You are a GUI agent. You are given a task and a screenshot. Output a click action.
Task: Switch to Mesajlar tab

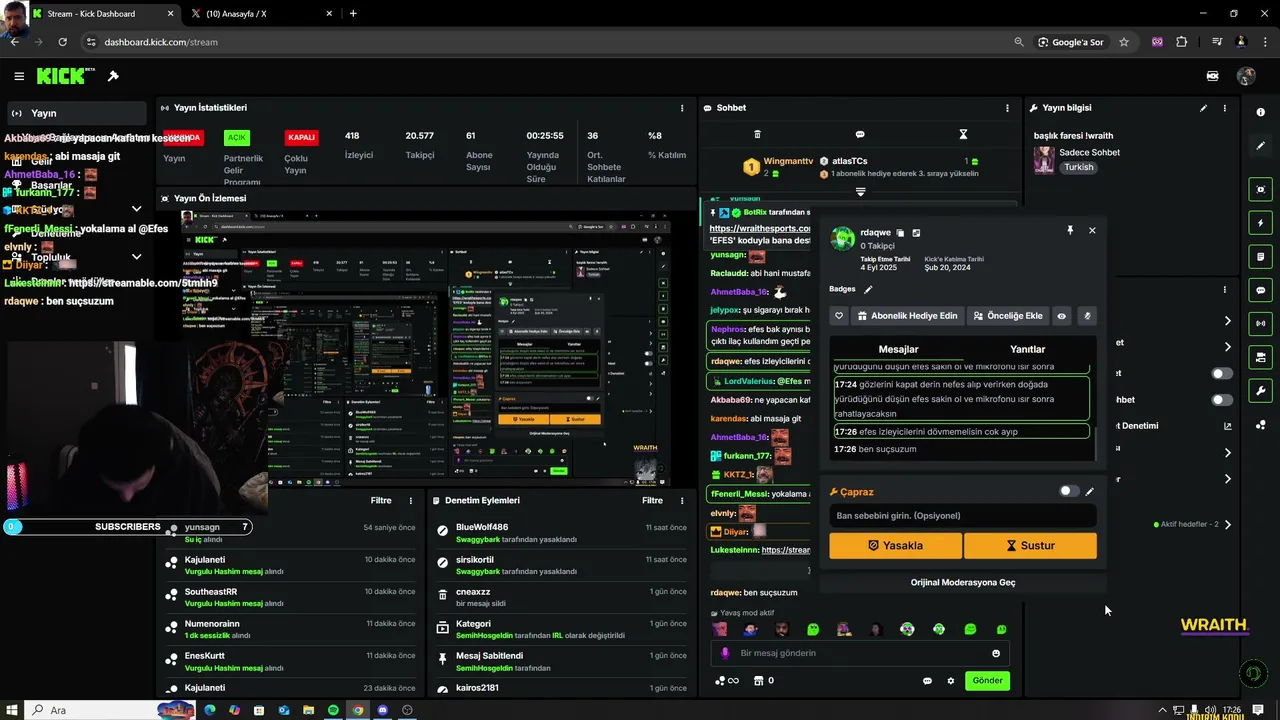tap(898, 349)
